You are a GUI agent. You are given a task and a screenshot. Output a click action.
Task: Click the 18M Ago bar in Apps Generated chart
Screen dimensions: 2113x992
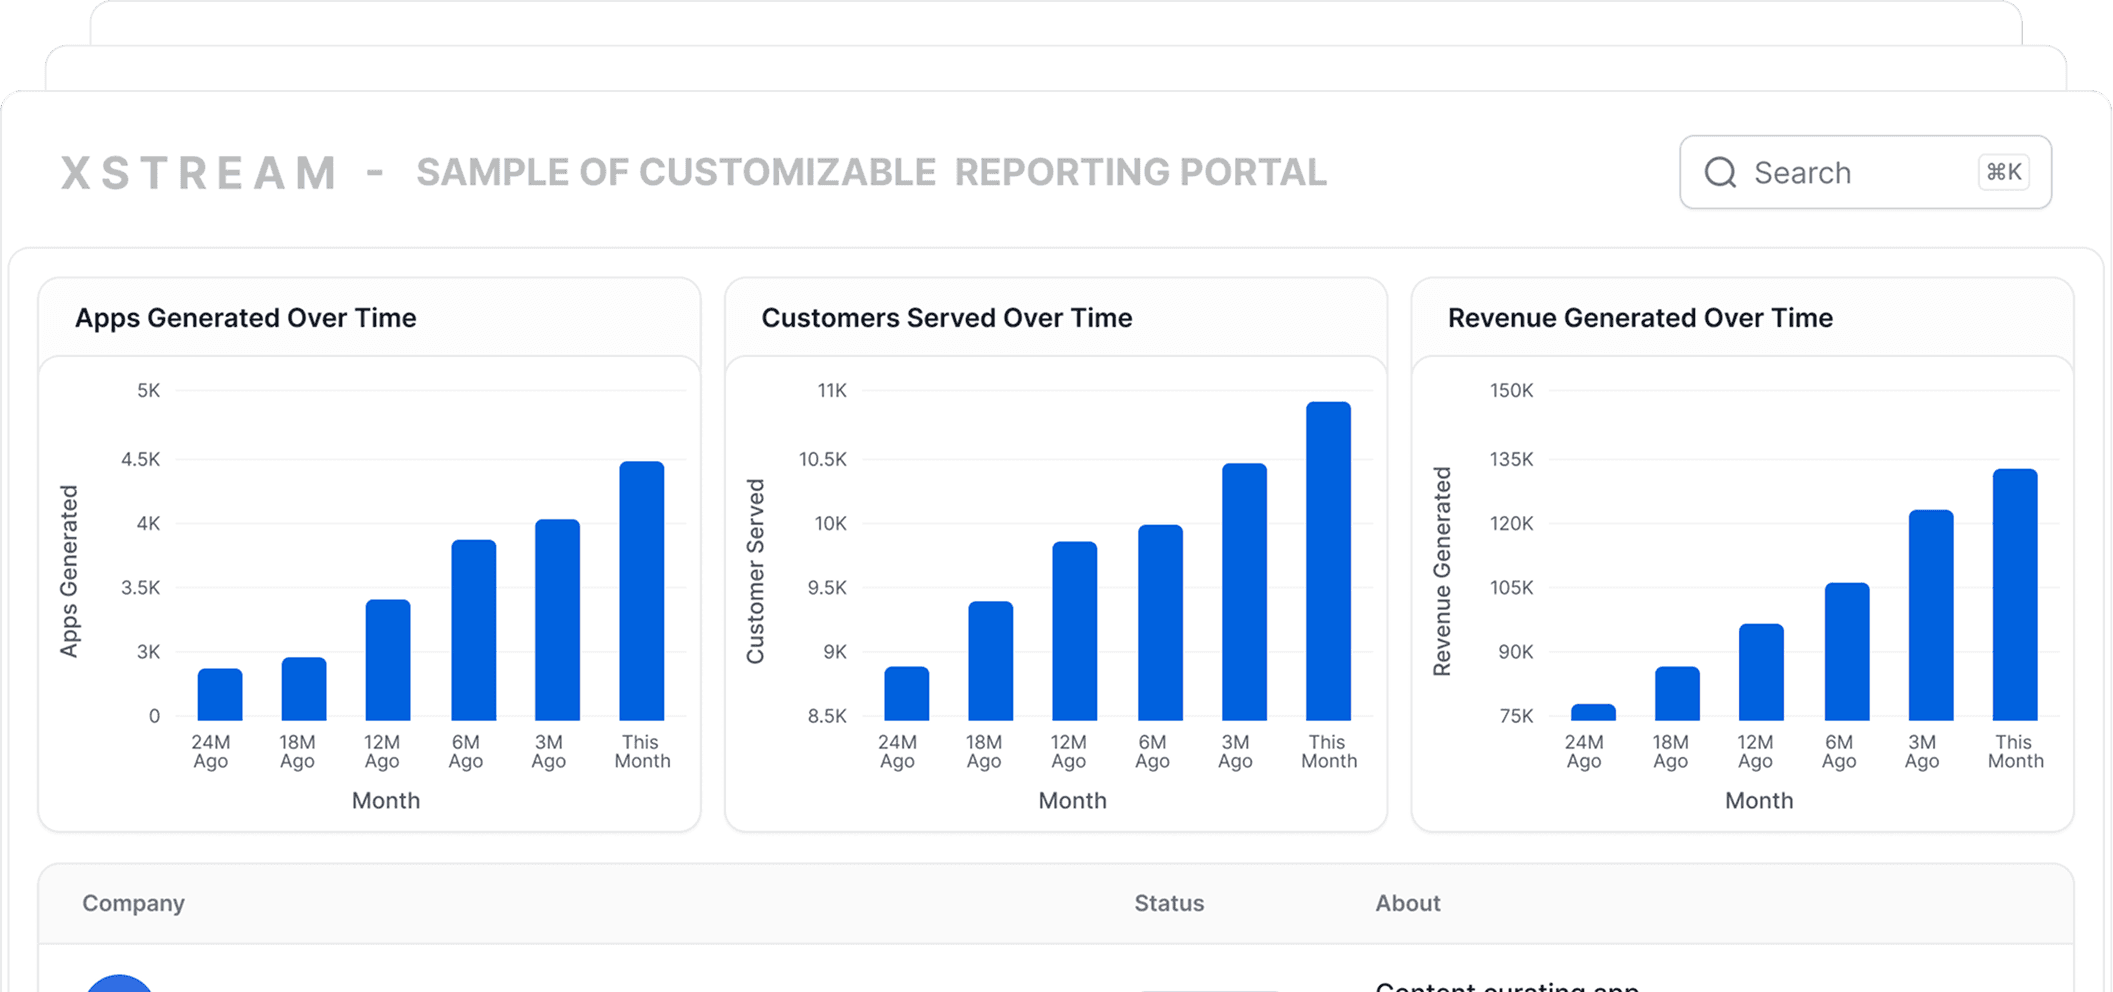pyautogui.click(x=304, y=689)
